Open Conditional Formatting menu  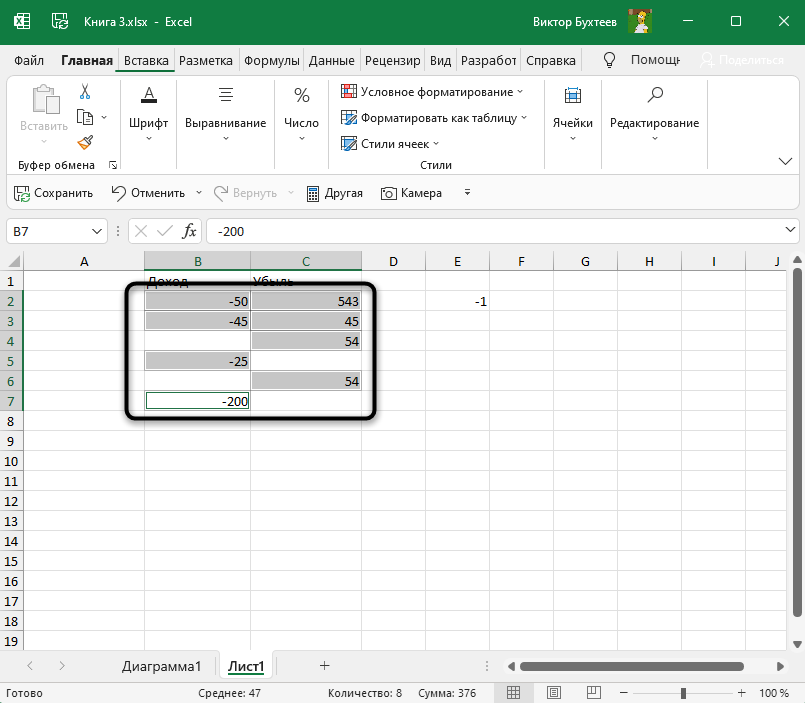coord(432,92)
